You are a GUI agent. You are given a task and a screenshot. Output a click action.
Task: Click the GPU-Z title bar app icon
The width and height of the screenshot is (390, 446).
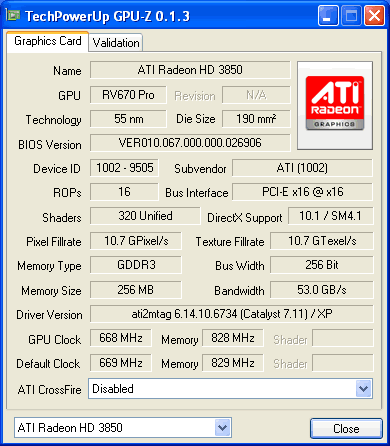point(13,15)
